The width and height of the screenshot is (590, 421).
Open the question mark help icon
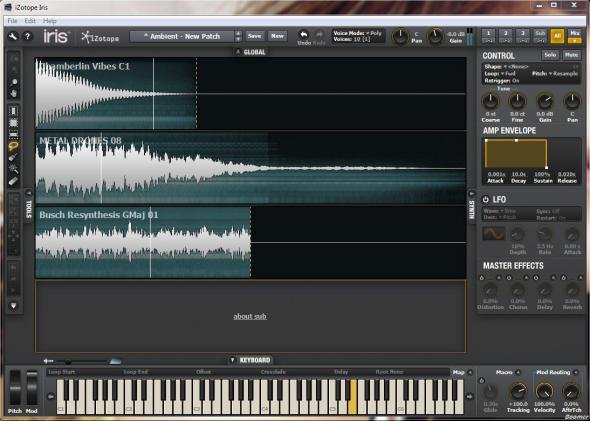tap(27, 36)
